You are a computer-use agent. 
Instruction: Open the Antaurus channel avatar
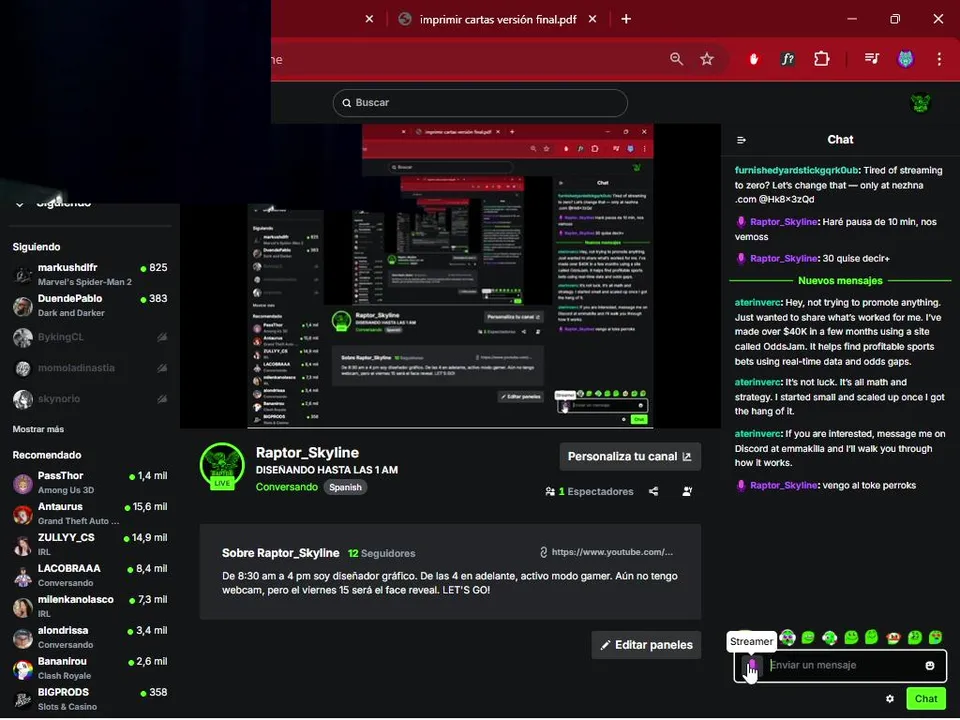point(23,515)
